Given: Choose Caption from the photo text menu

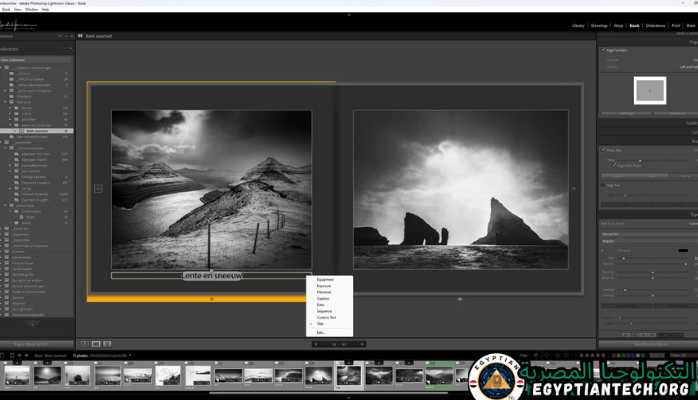Looking at the screenshot, I should 324,298.
